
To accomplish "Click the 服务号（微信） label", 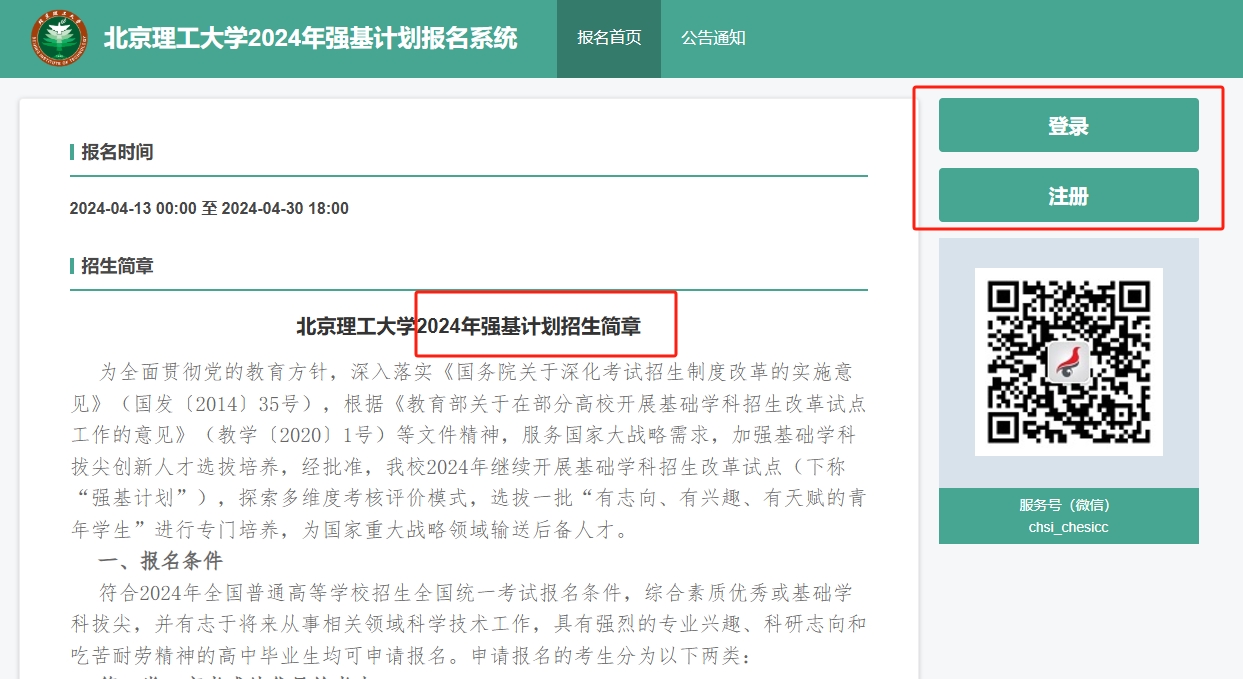I will (x=1068, y=505).
